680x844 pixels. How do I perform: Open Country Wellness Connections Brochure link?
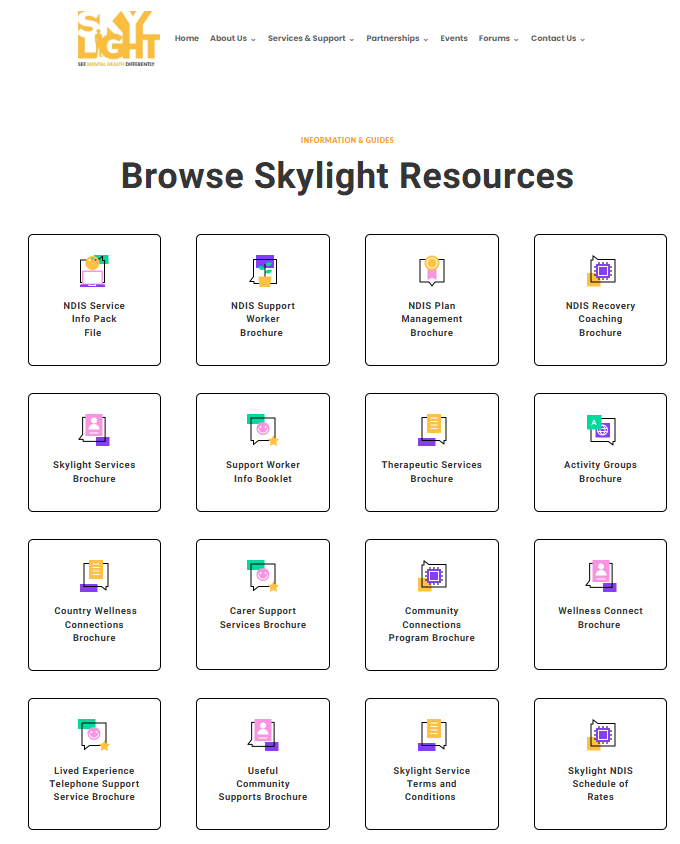95,624
